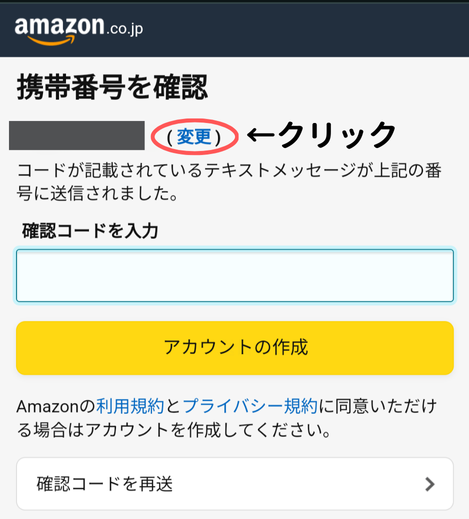Click the amazon.co.jp logo in the header
The height and width of the screenshot is (519, 469).
pos(79,31)
